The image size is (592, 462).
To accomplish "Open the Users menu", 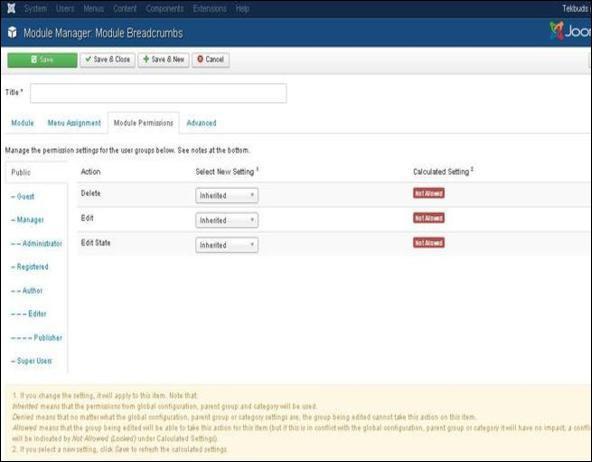I will tap(65, 8).
